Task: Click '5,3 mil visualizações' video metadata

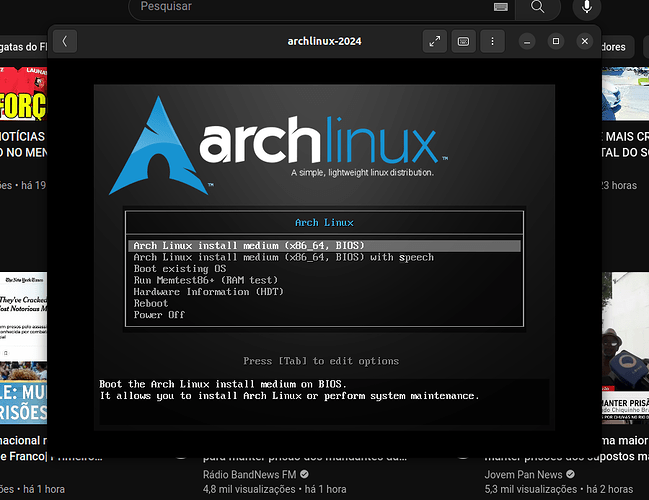Action: [x=531, y=489]
